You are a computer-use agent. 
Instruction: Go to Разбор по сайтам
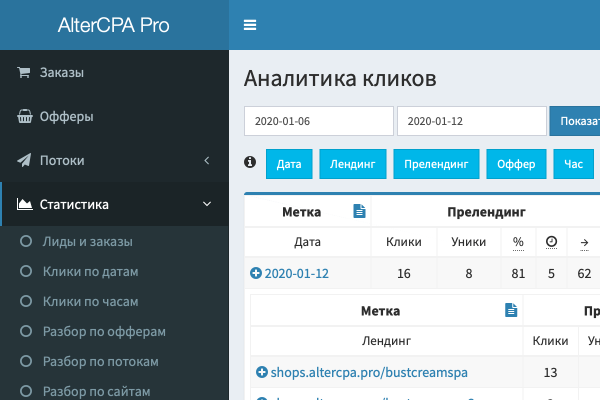pyautogui.click(x=96, y=391)
